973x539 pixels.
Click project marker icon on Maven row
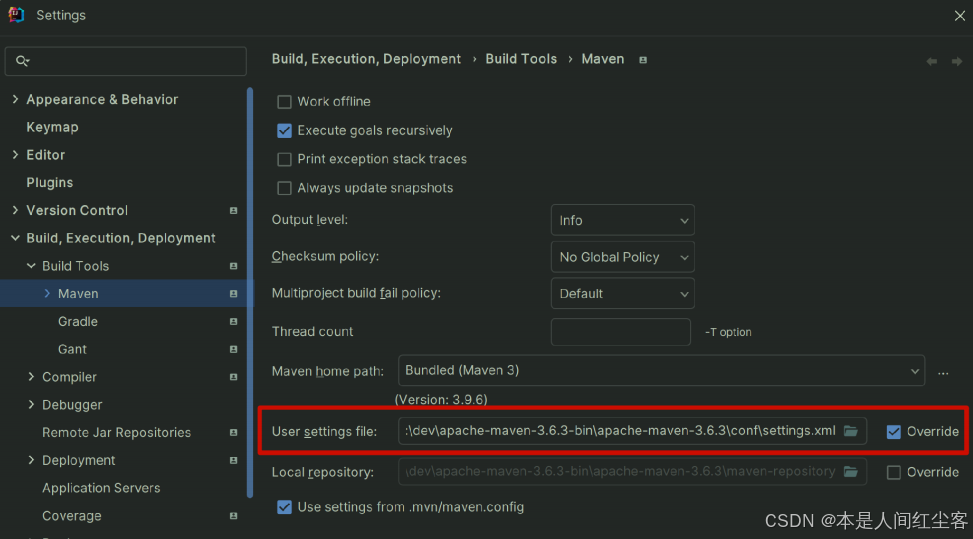tap(233, 294)
